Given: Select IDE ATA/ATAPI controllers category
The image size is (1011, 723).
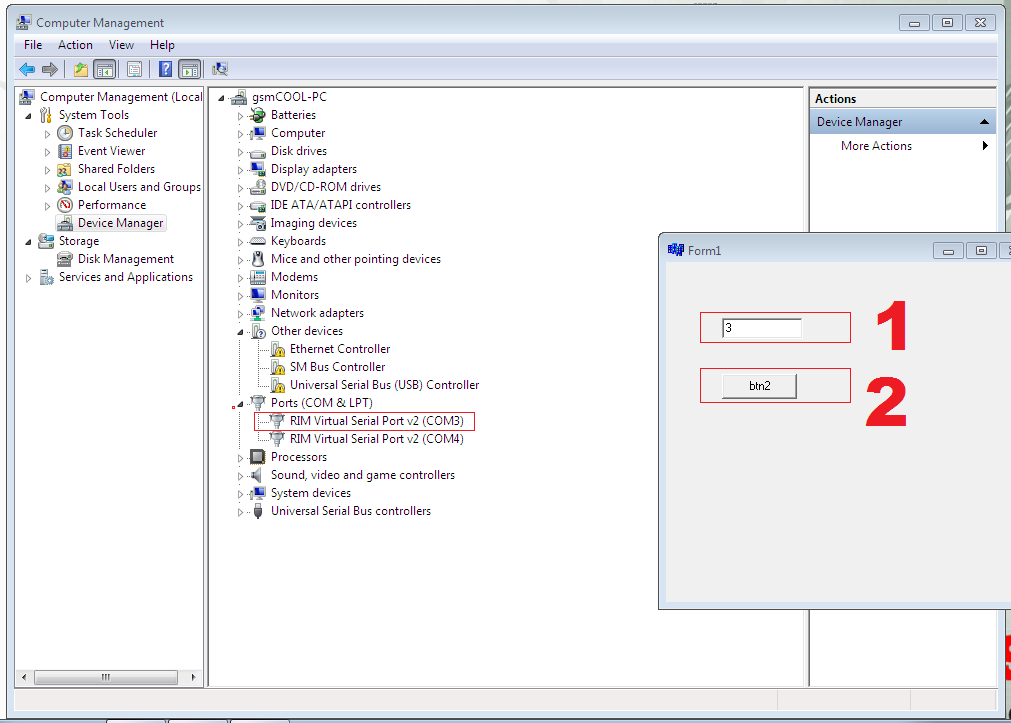Looking at the screenshot, I should (x=340, y=205).
